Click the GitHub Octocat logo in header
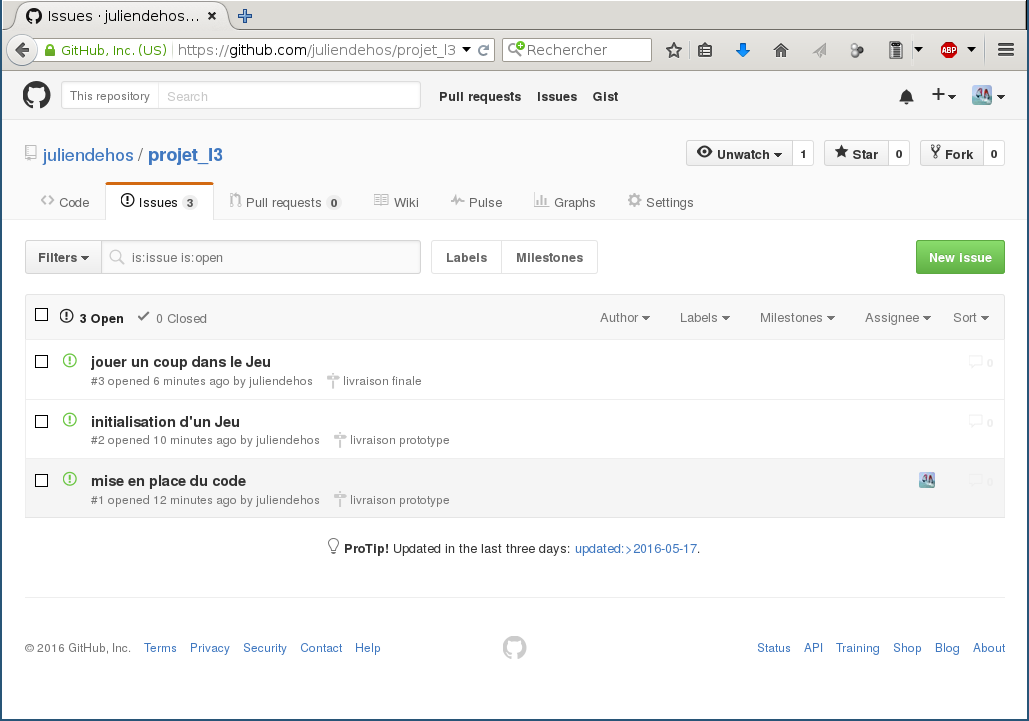1029x721 pixels. 36,96
